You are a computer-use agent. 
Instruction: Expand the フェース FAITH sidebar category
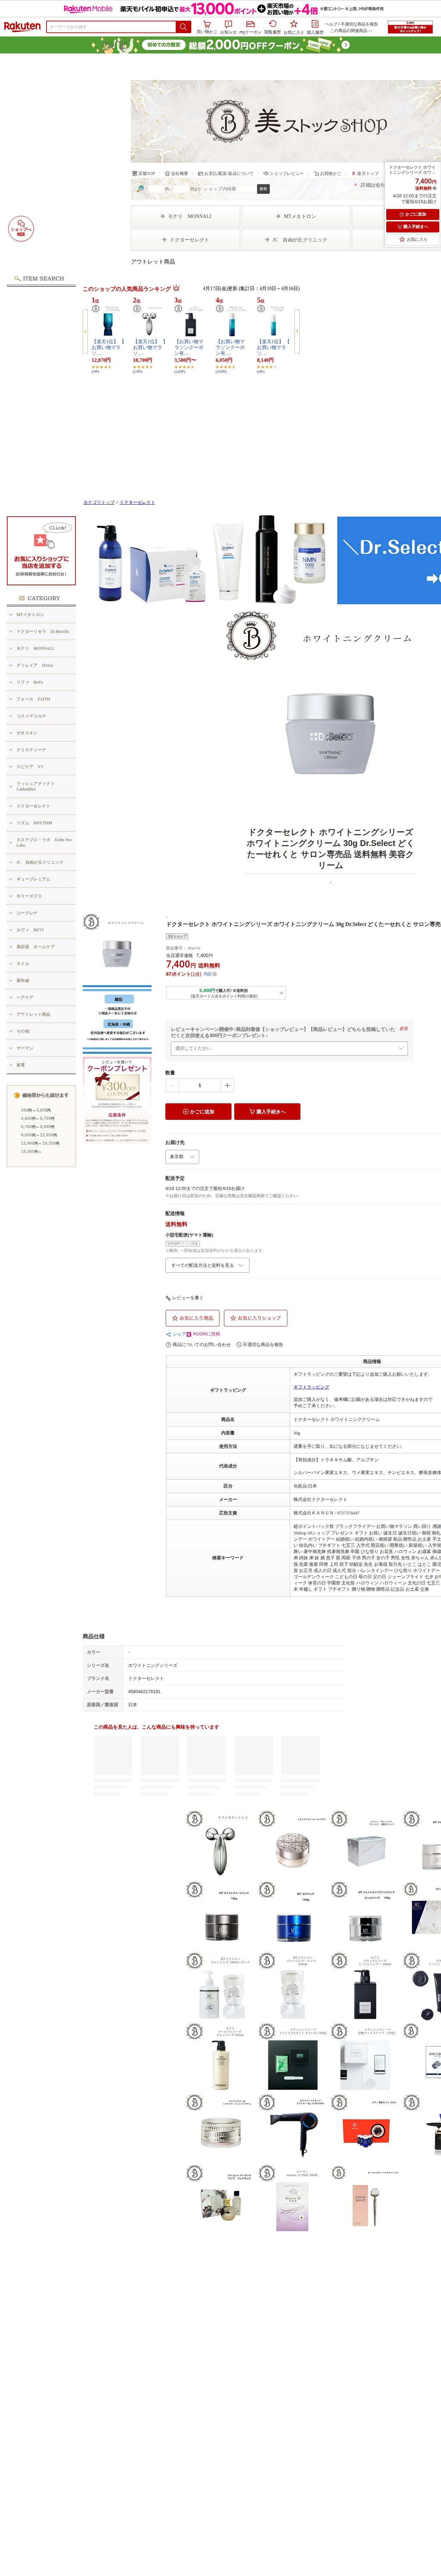pos(41,699)
